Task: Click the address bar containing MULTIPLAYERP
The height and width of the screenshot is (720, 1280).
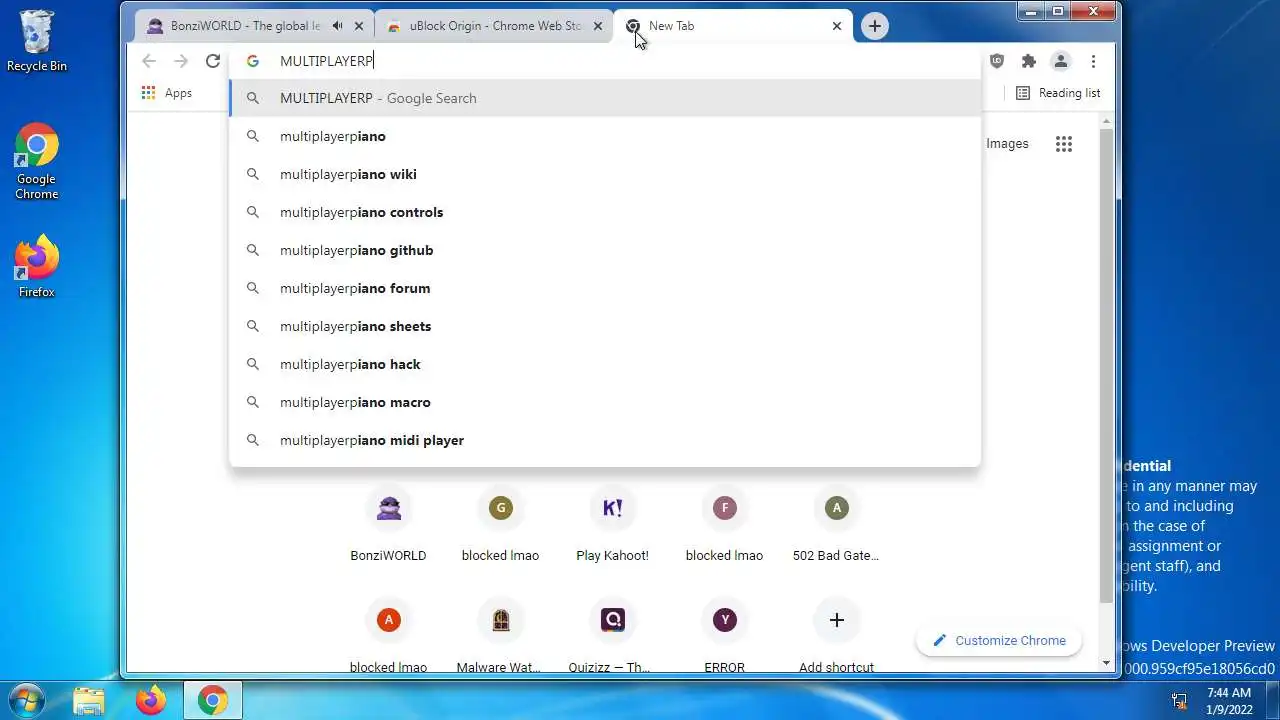Action: [605, 61]
